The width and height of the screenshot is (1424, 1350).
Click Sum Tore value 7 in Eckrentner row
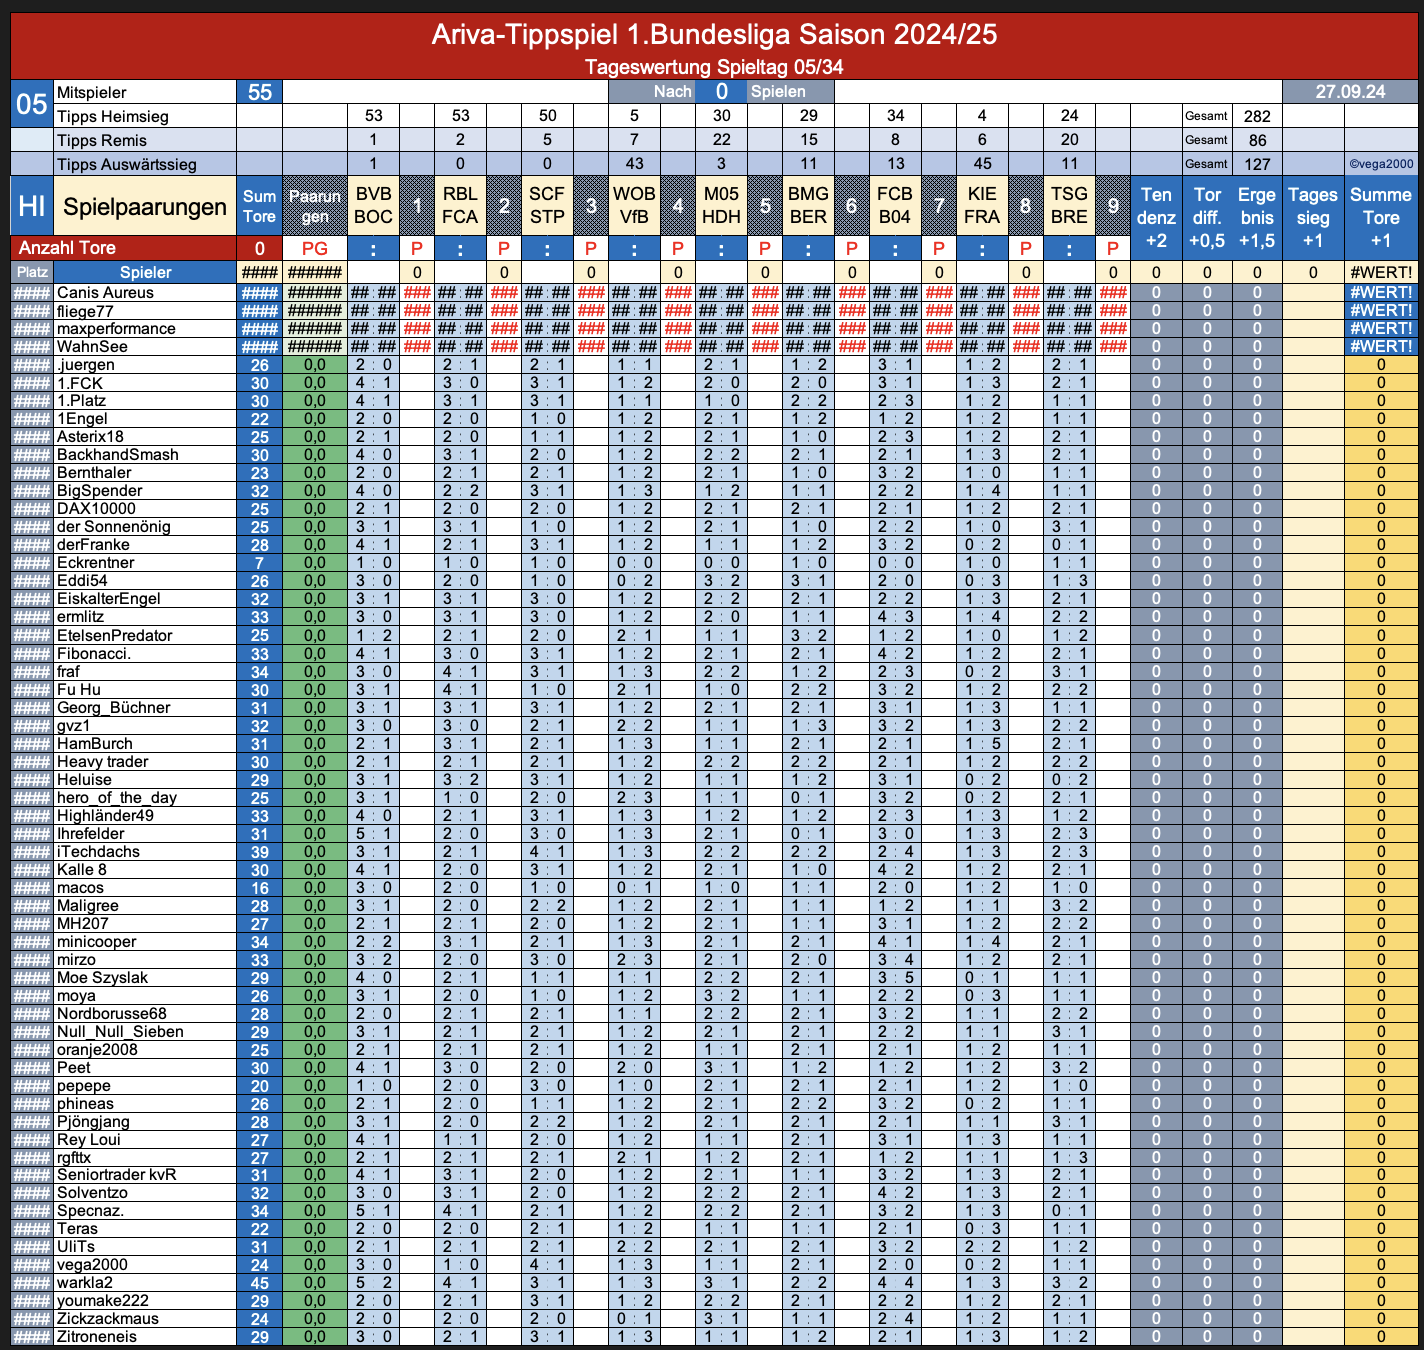click(260, 563)
